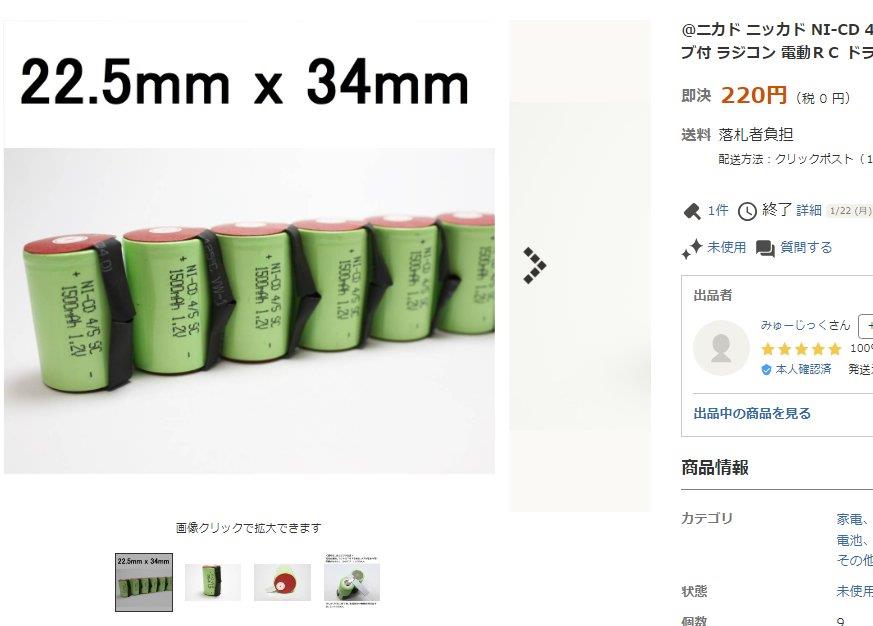Viewport: 873px width, 626px height.
Task: Click the next-image chevron arrow
Action: point(534,265)
